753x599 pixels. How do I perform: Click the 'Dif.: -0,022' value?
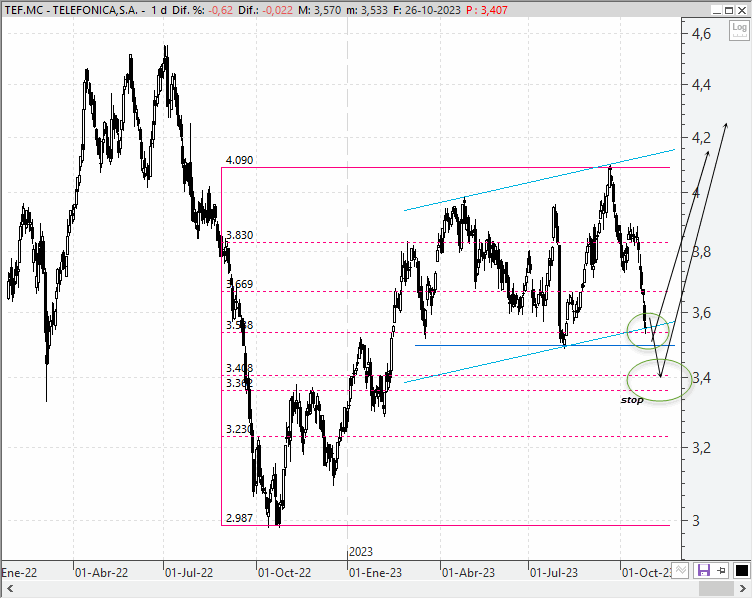click(265, 10)
